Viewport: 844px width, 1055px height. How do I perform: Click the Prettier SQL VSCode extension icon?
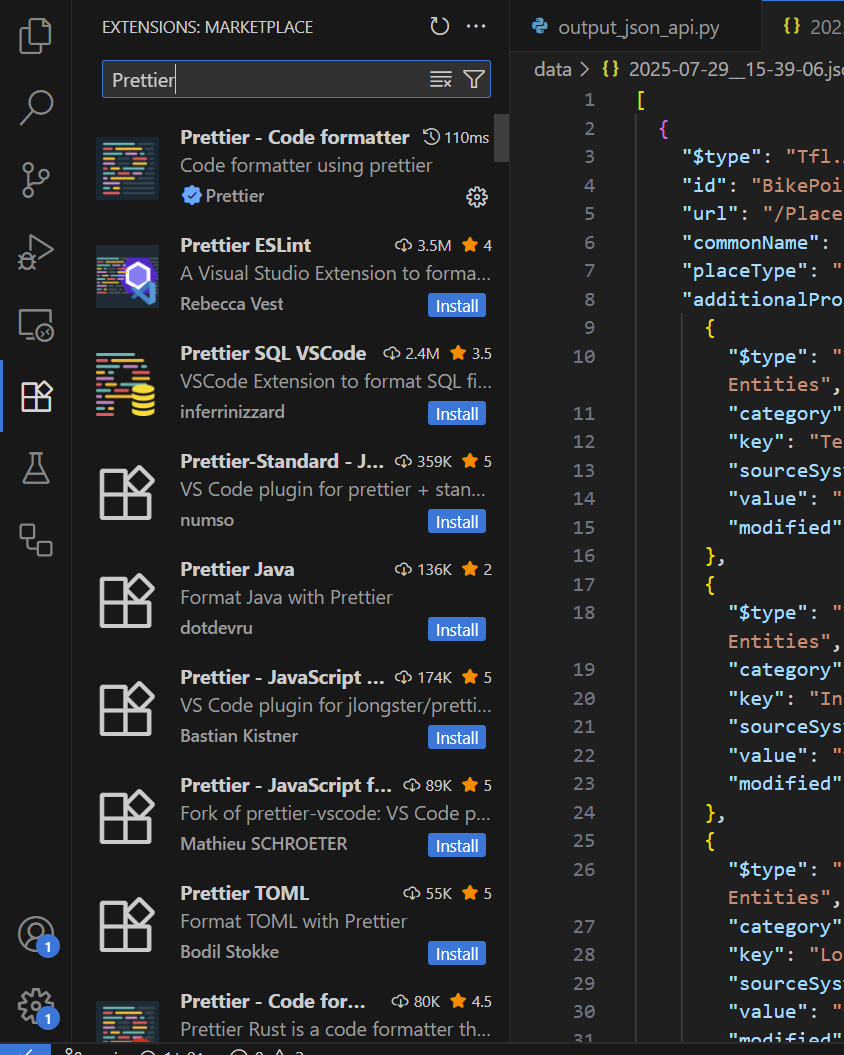point(127,384)
